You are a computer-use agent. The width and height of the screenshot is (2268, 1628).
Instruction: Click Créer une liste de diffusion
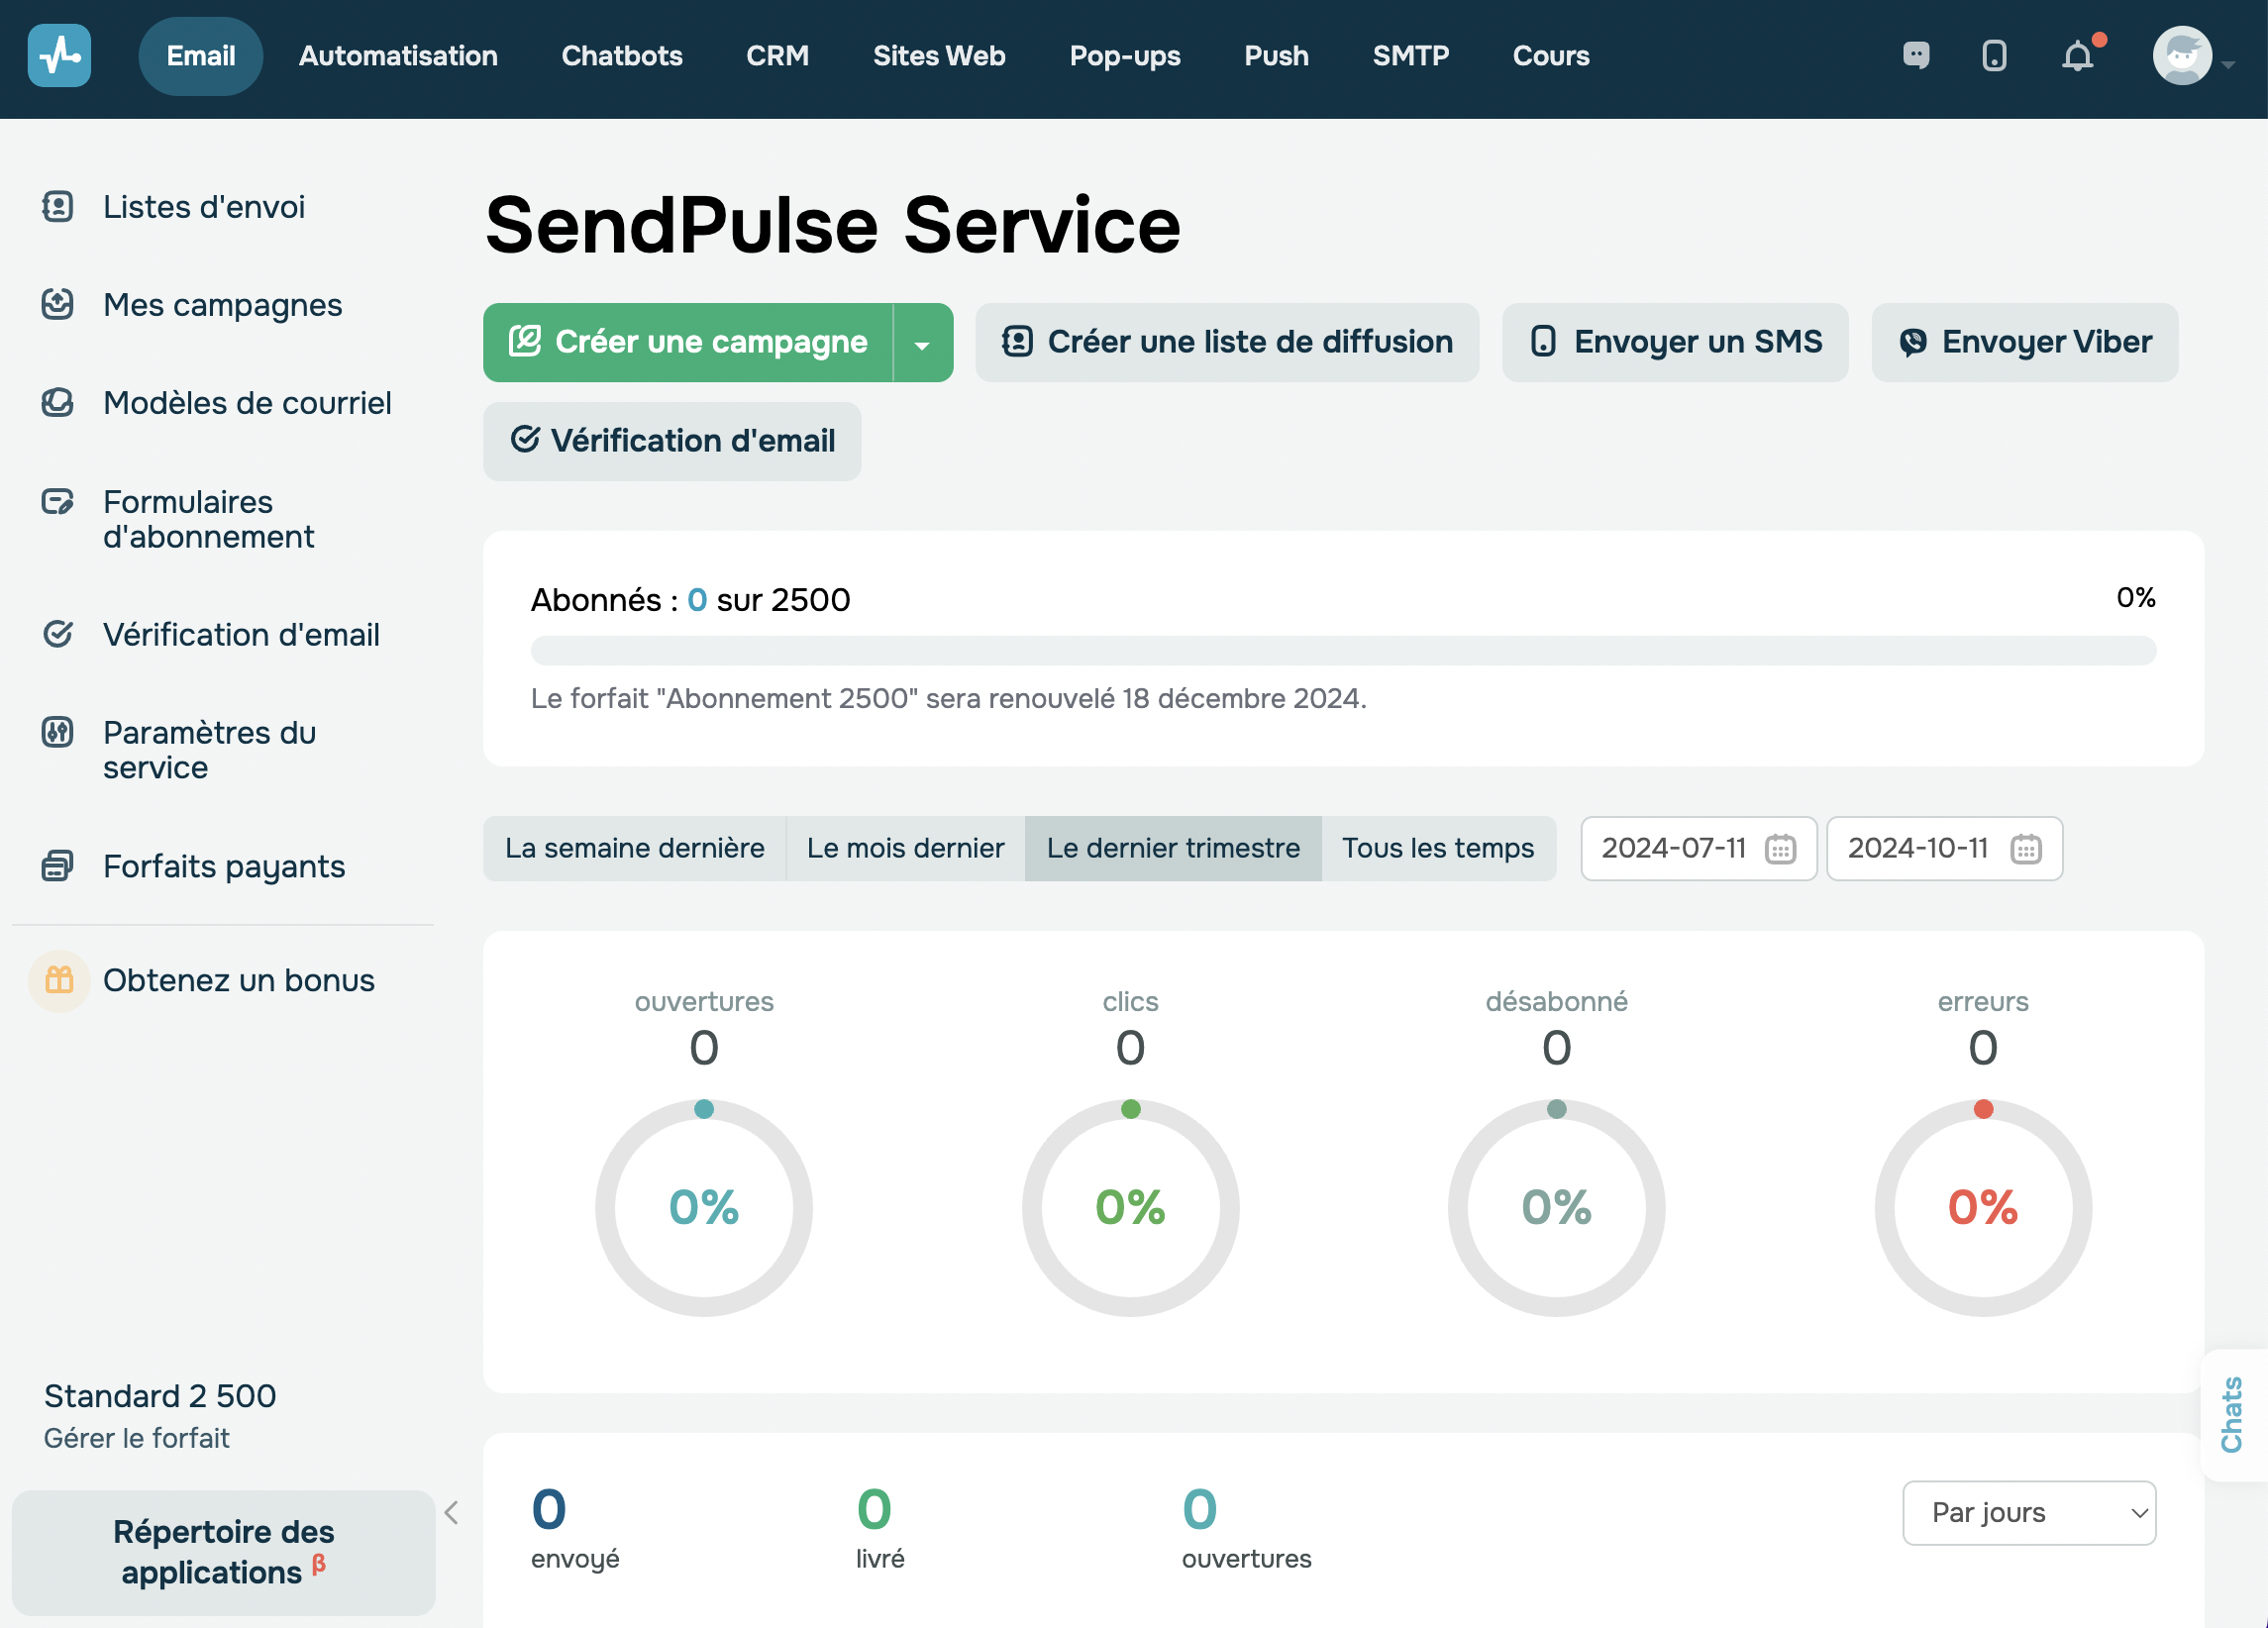coord(1227,343)
